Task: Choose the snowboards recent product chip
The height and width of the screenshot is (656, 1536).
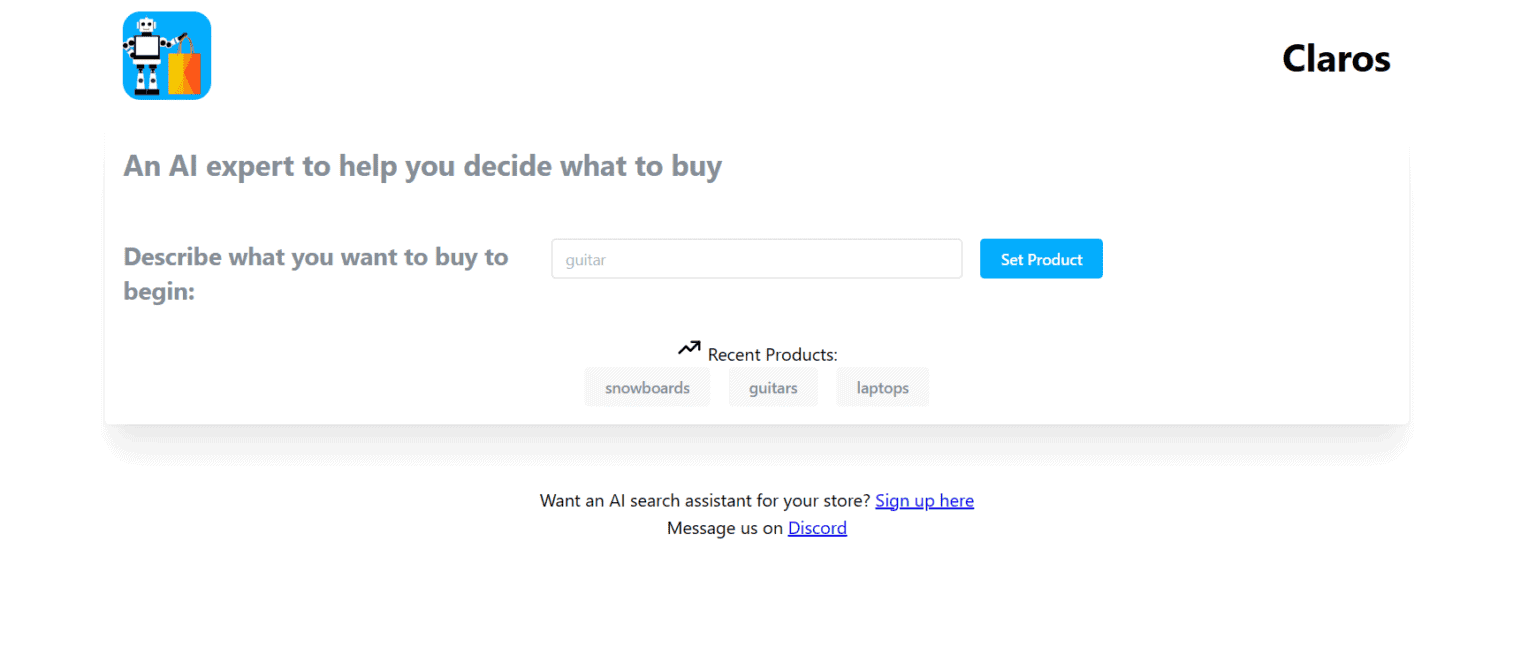Action: coord(647,388)
